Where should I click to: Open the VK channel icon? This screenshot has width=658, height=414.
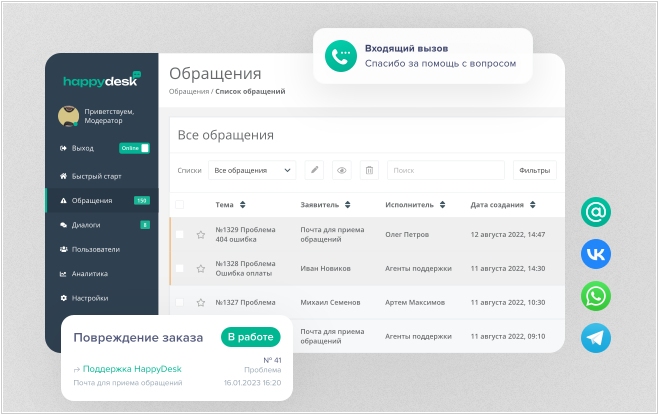point(595,254)
